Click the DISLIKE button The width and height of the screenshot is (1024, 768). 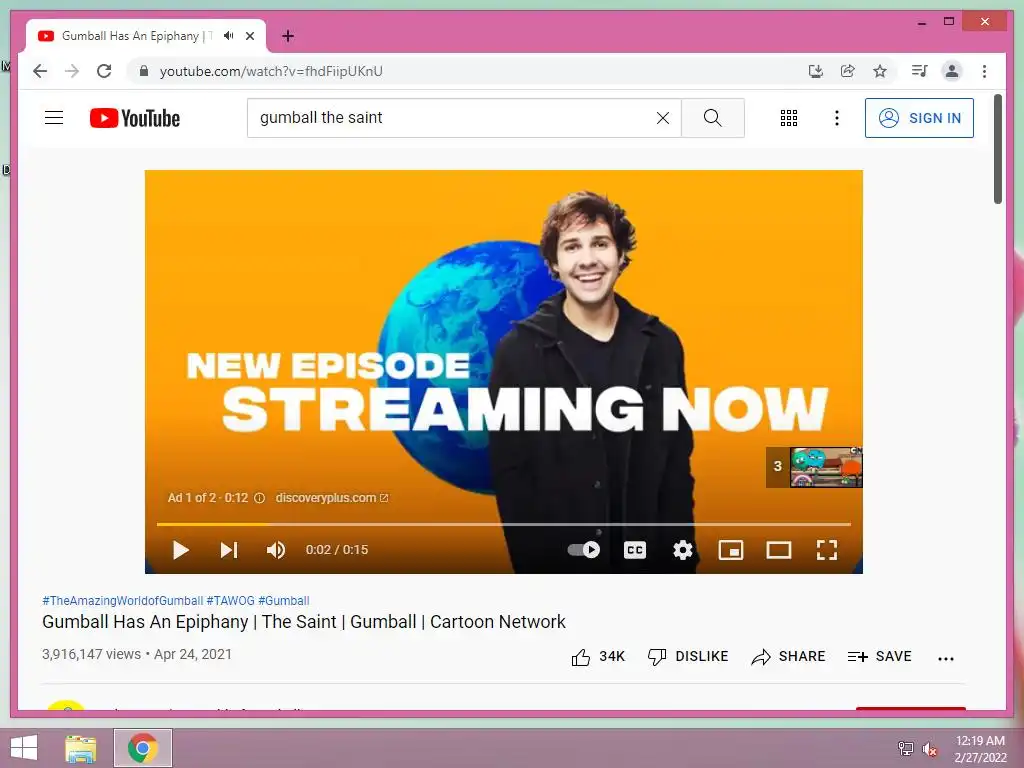pos(688,657)
